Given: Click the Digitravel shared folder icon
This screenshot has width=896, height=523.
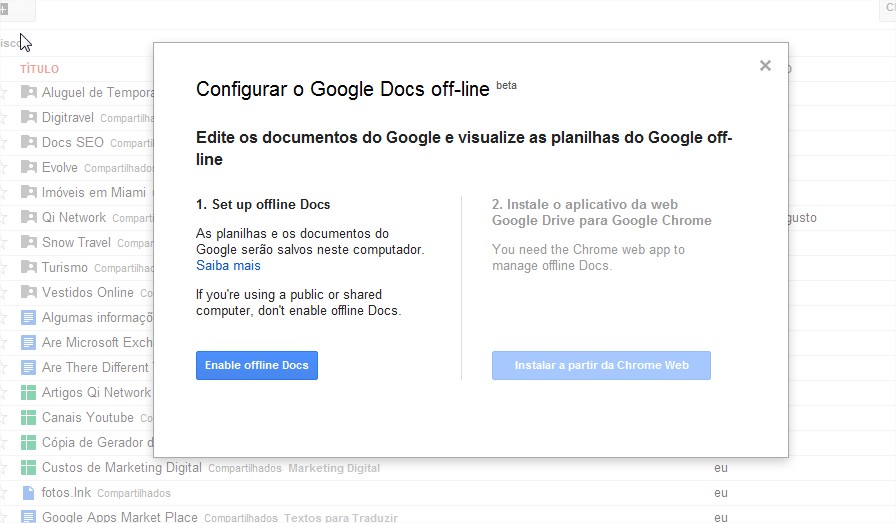Looking at the screenshot, I should coord(28,117).
